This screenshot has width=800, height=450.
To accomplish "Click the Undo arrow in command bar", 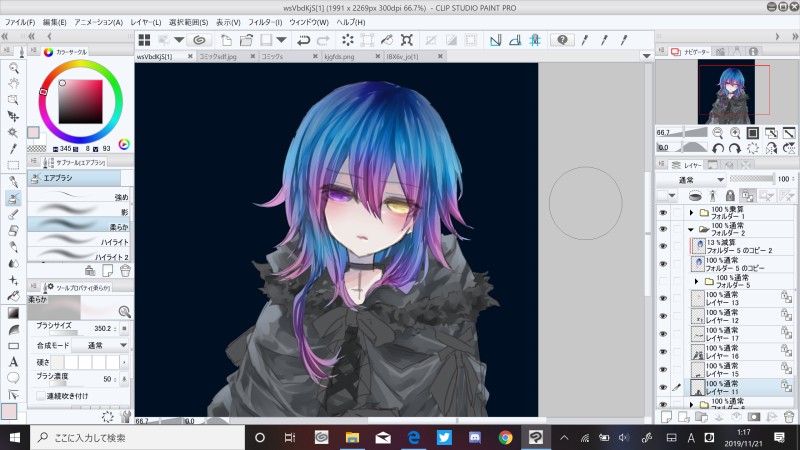I will [x=304, y=40].
